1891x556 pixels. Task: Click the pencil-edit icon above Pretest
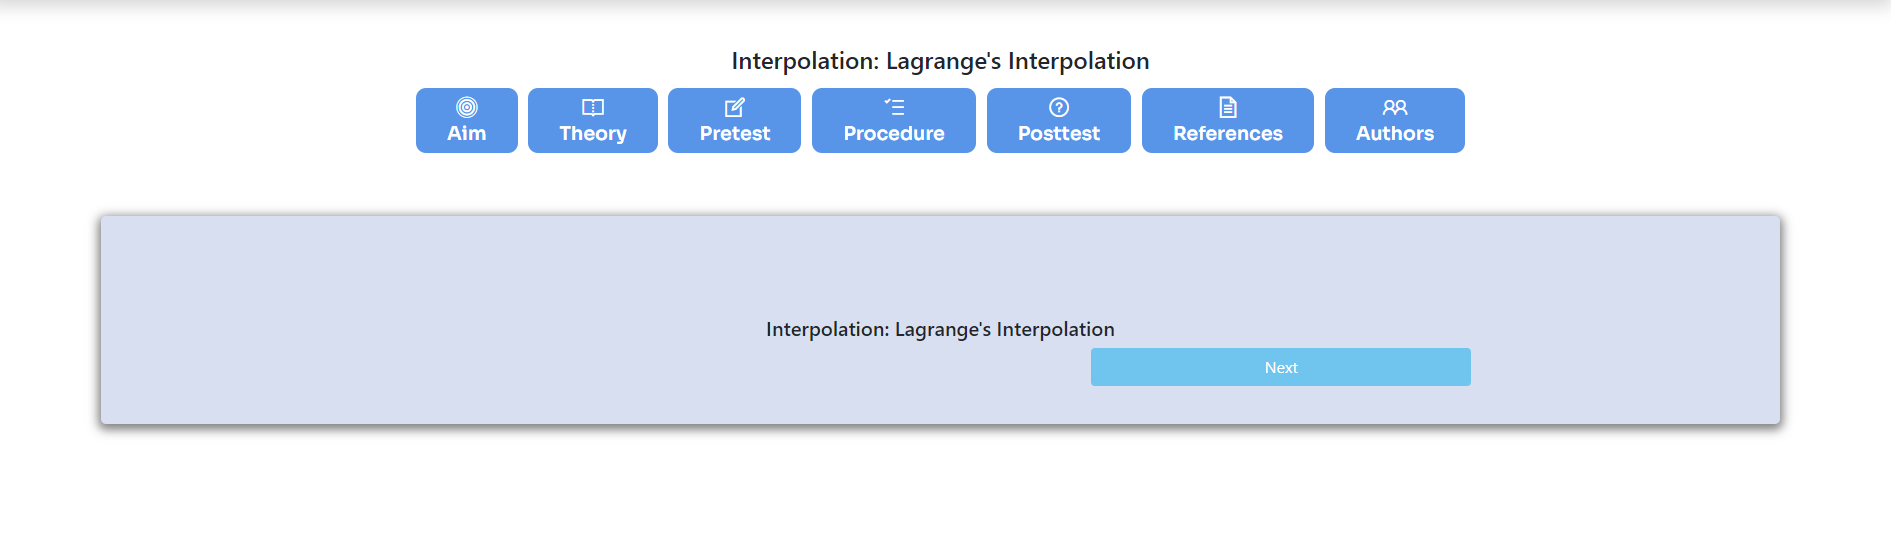(735, 107)
